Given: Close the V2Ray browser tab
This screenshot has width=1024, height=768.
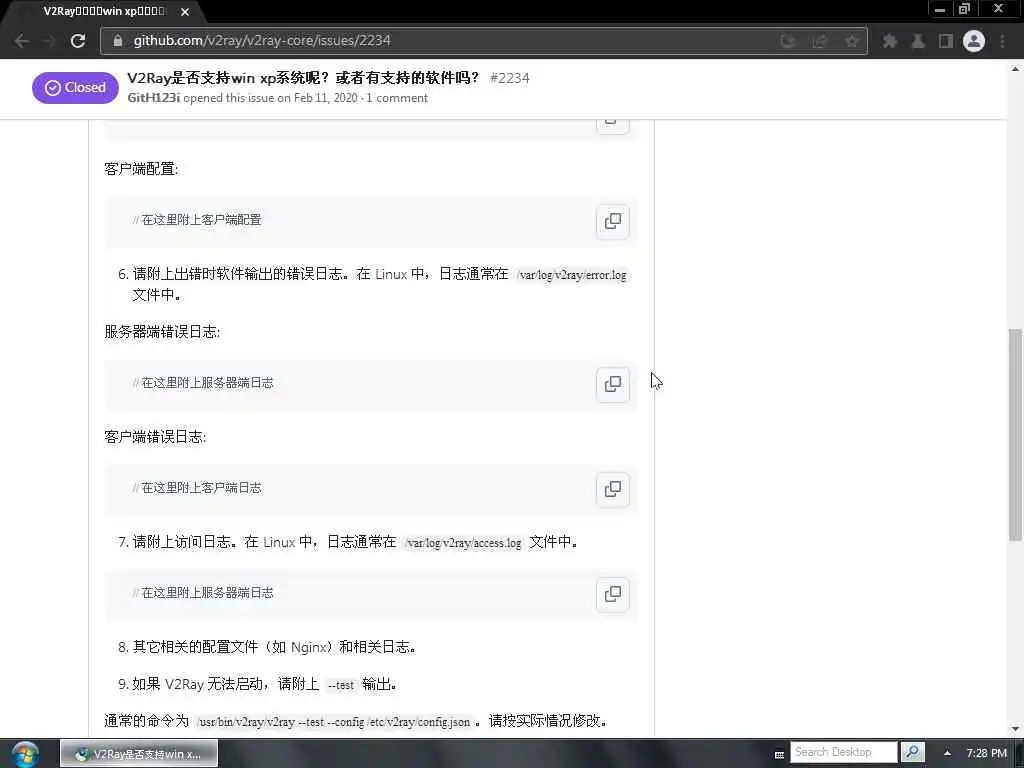Looking at the screenshot, I should click(x=185, y=12).
